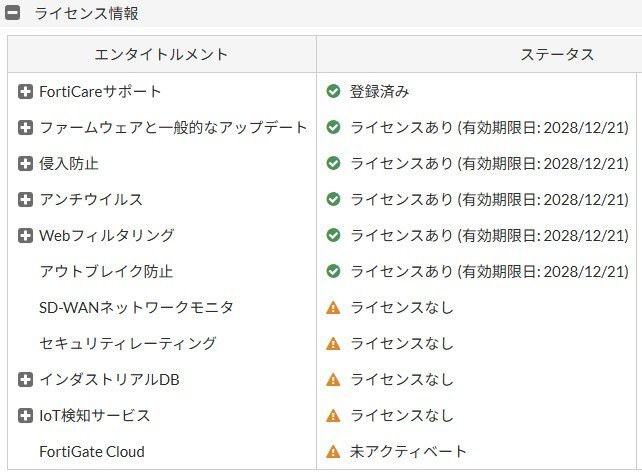Click the green check icon for 侵入防止 license
Viewport: 642px width, 472px height.
334,164
